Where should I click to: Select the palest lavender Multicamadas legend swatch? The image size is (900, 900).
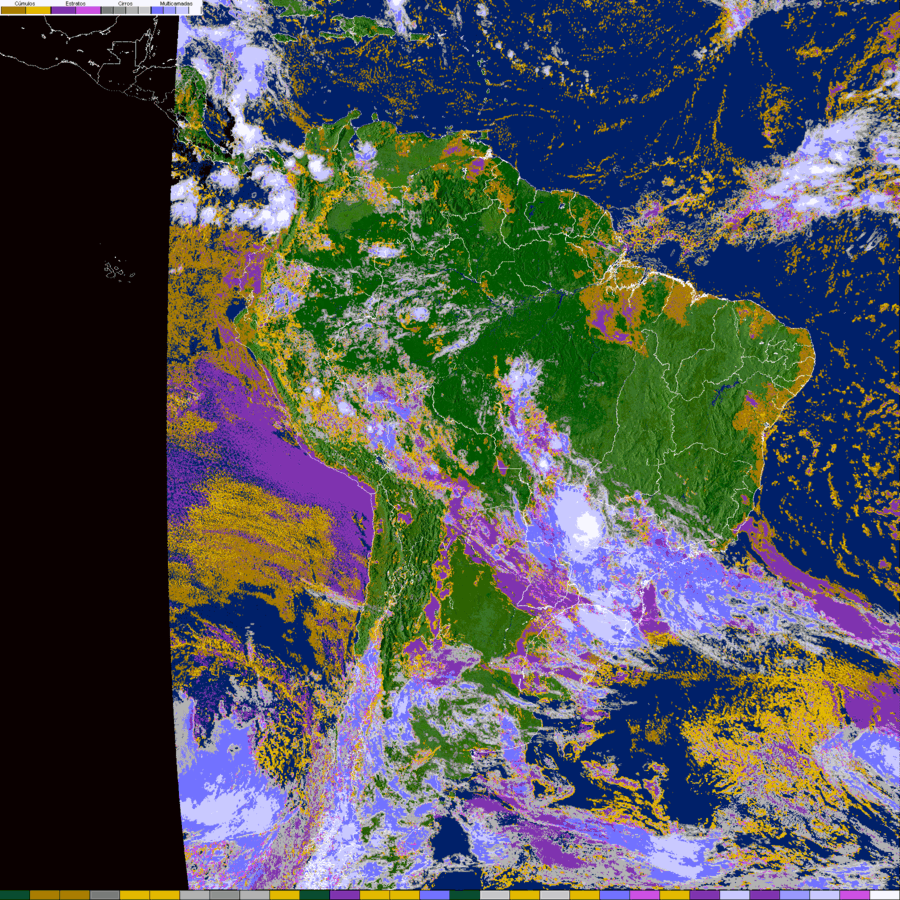click(182, 10)
